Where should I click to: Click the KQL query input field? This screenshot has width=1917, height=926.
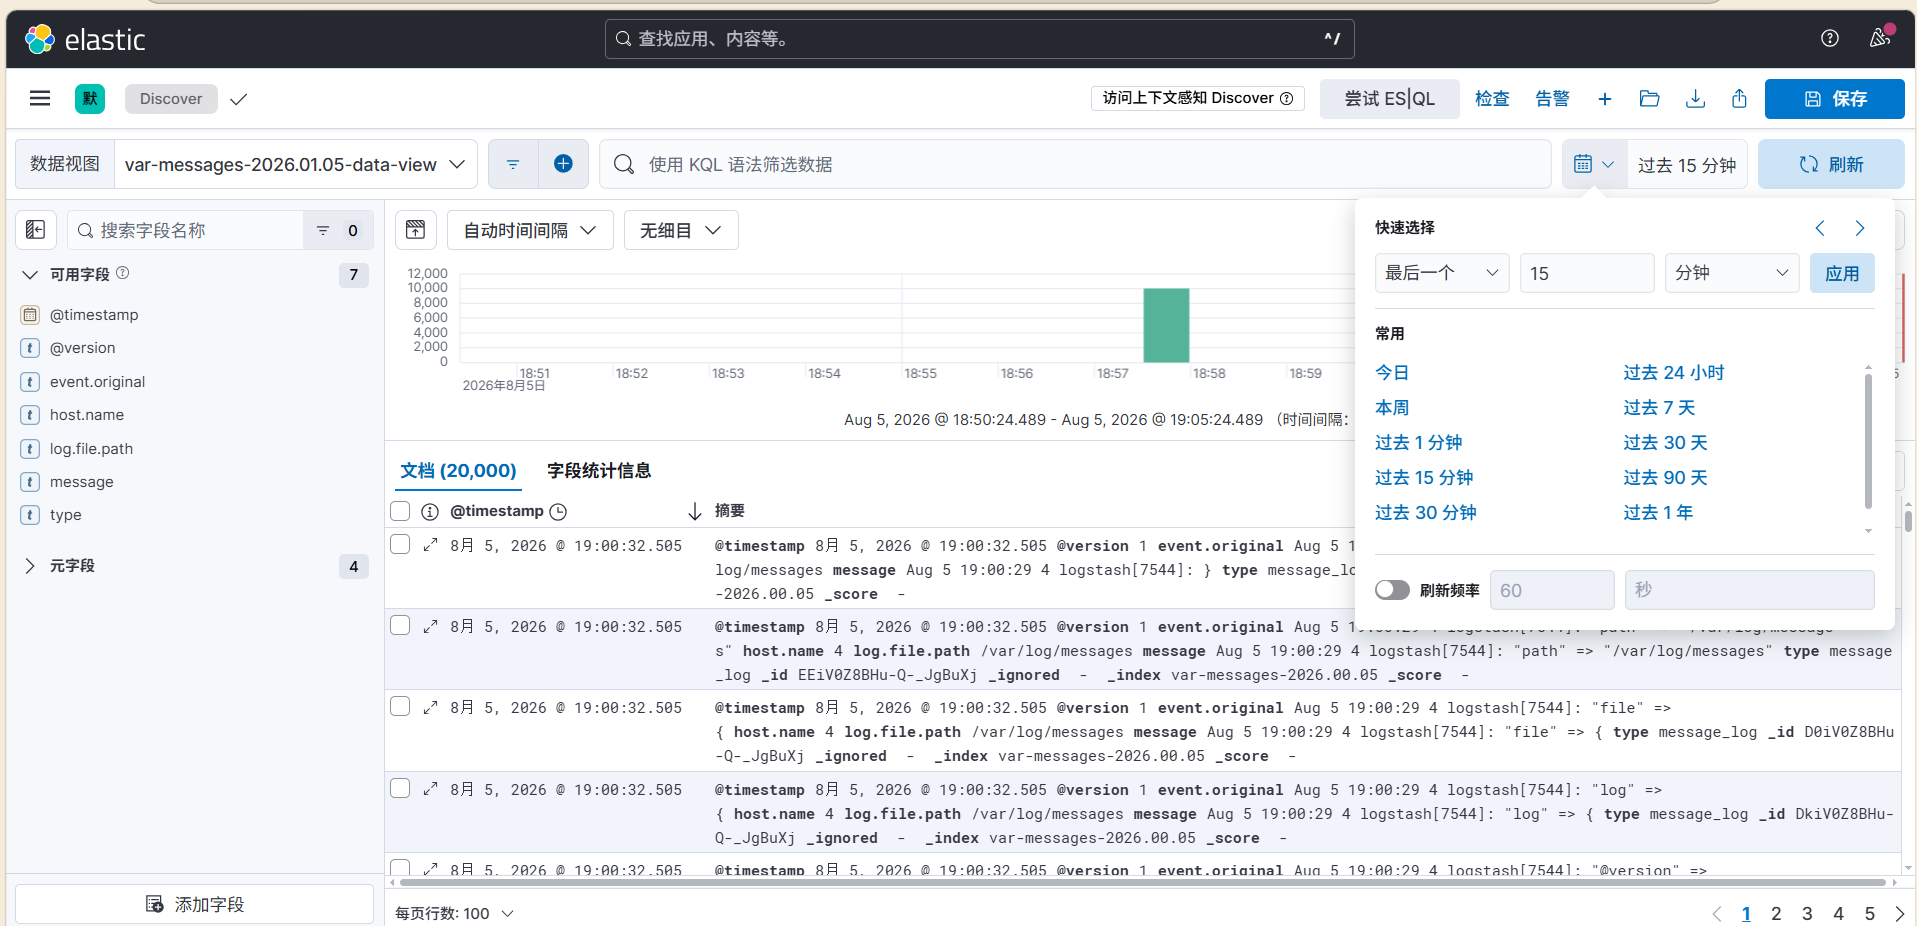tap(1075, 164)
